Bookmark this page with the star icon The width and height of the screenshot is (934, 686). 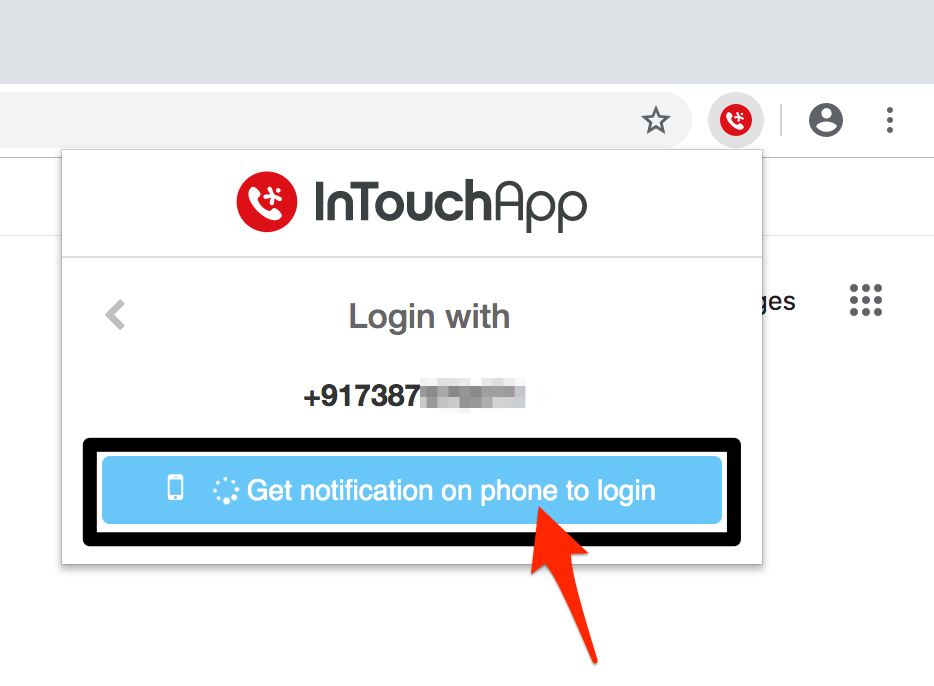[x=655, y=120]
